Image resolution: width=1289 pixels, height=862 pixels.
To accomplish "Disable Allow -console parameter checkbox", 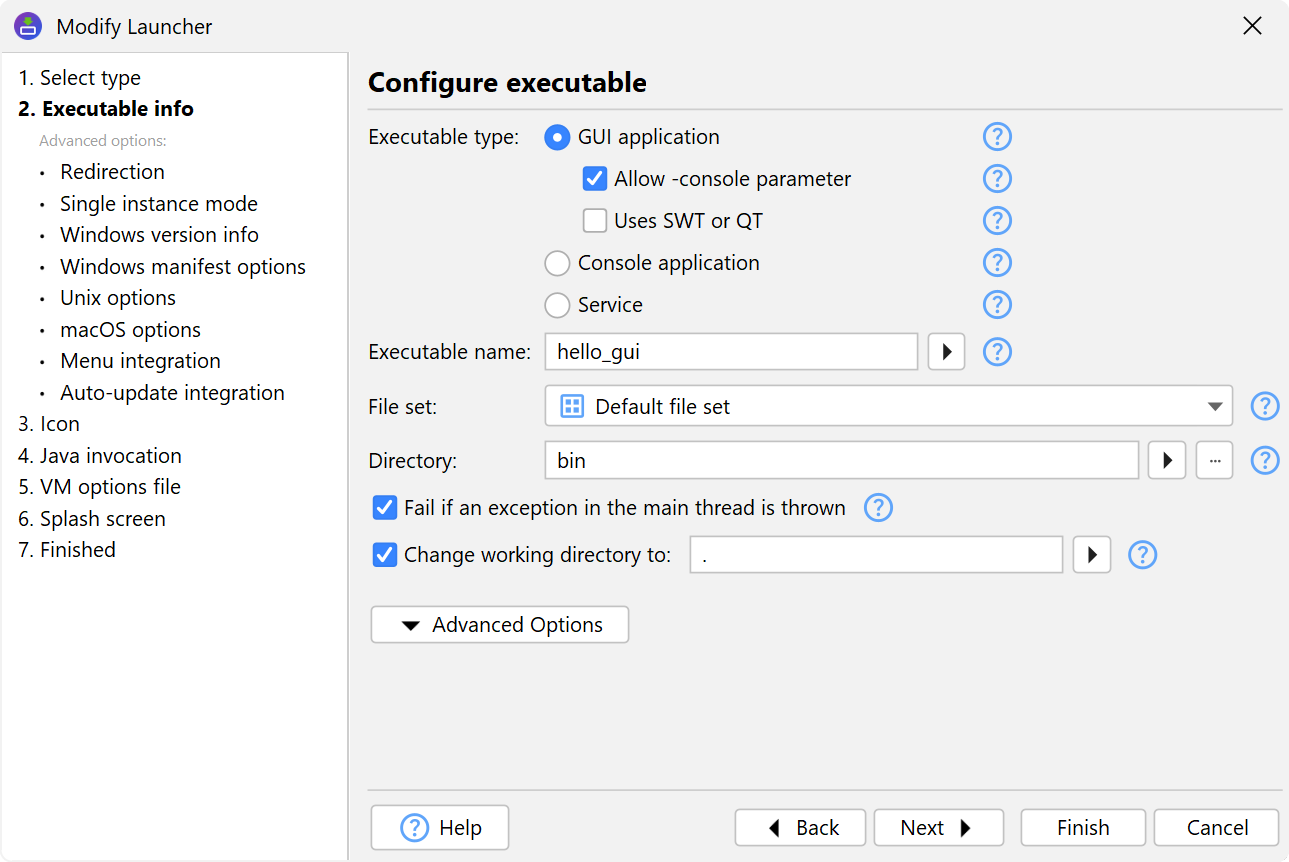I will 595,179.
